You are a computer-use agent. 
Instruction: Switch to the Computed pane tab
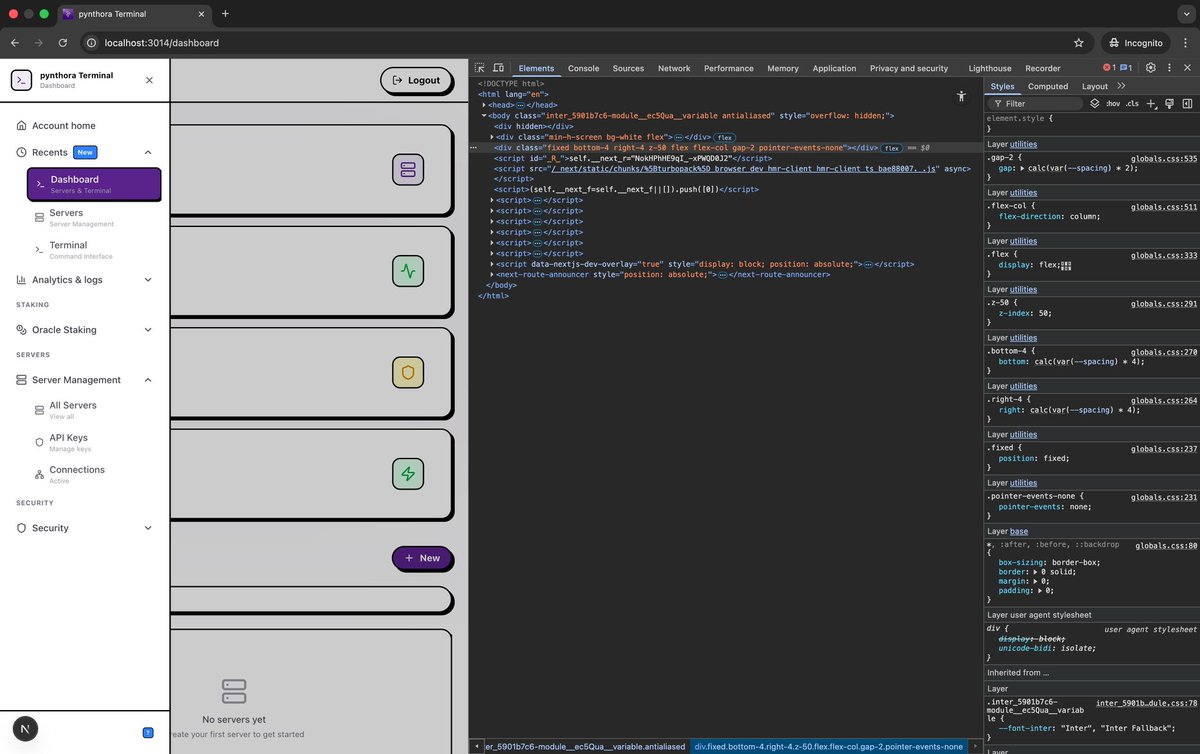pyautogui.click(x=1048, y=86)
